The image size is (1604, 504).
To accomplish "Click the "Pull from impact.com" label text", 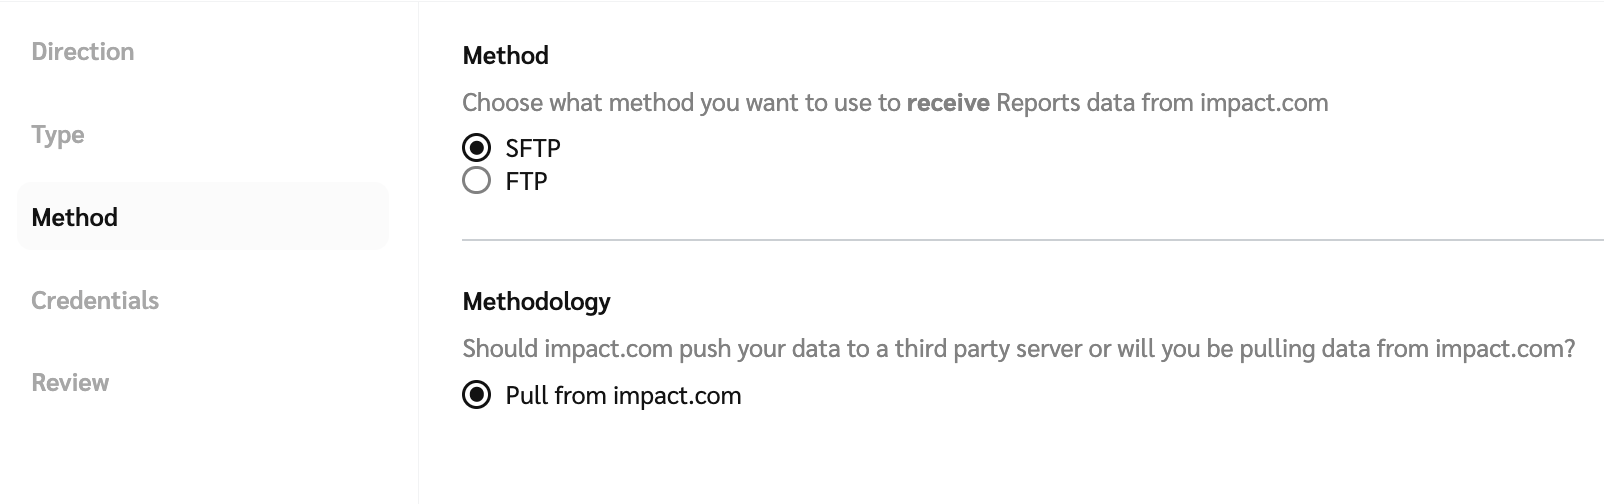I will pos(623,396).
